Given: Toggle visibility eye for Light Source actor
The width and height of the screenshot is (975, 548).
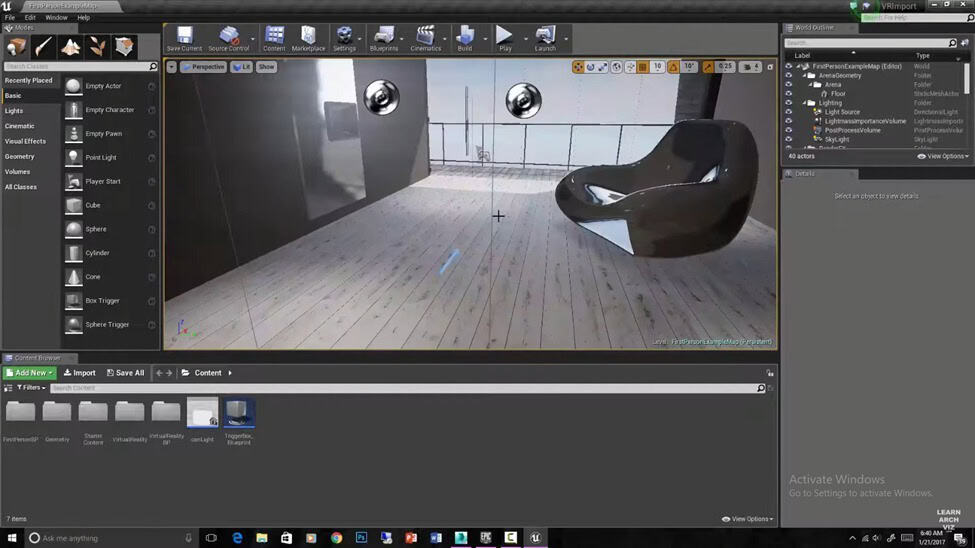Looking at the screenshot, I should pos(788,112).
